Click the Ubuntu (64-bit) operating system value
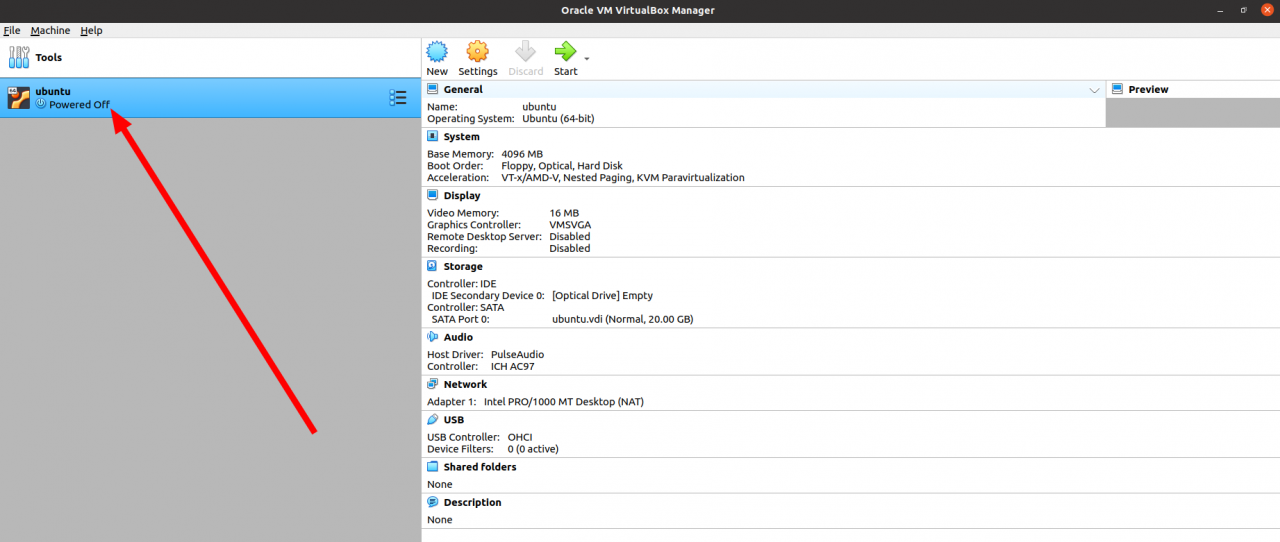The width and height of the screenshot is (1280, 542). click(559, 119)
